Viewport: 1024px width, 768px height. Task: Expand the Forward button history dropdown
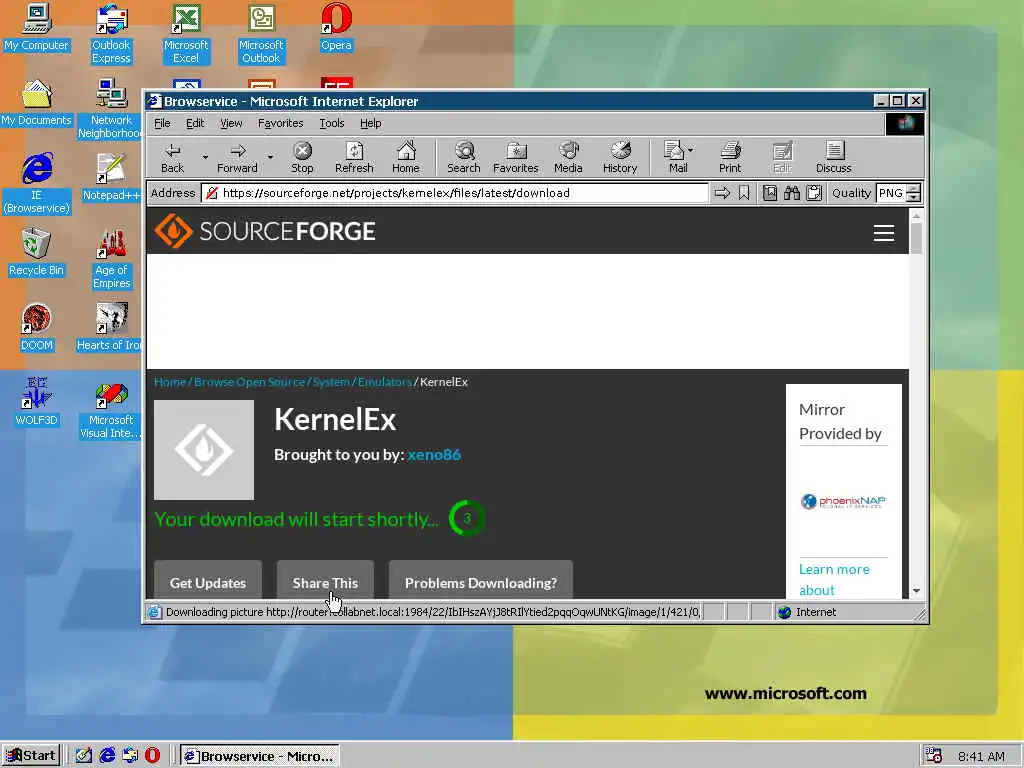click(270, 157)
